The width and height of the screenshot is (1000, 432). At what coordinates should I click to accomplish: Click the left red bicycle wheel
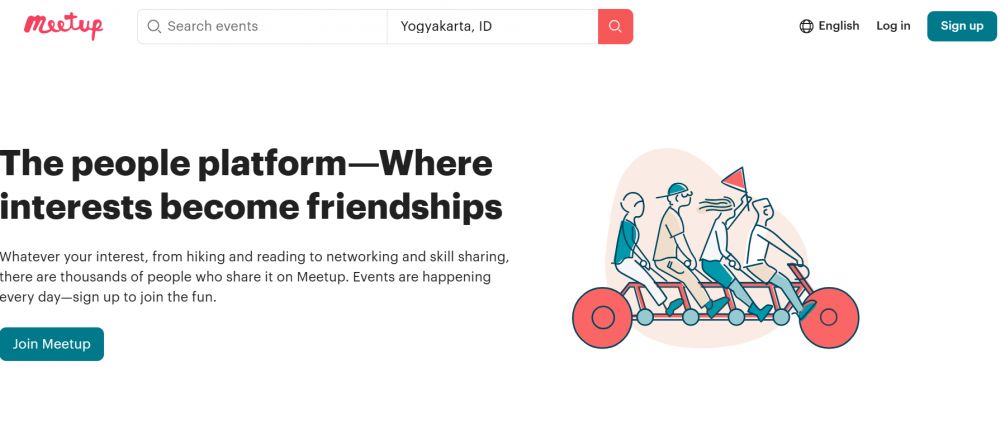(x=602, y=318)
